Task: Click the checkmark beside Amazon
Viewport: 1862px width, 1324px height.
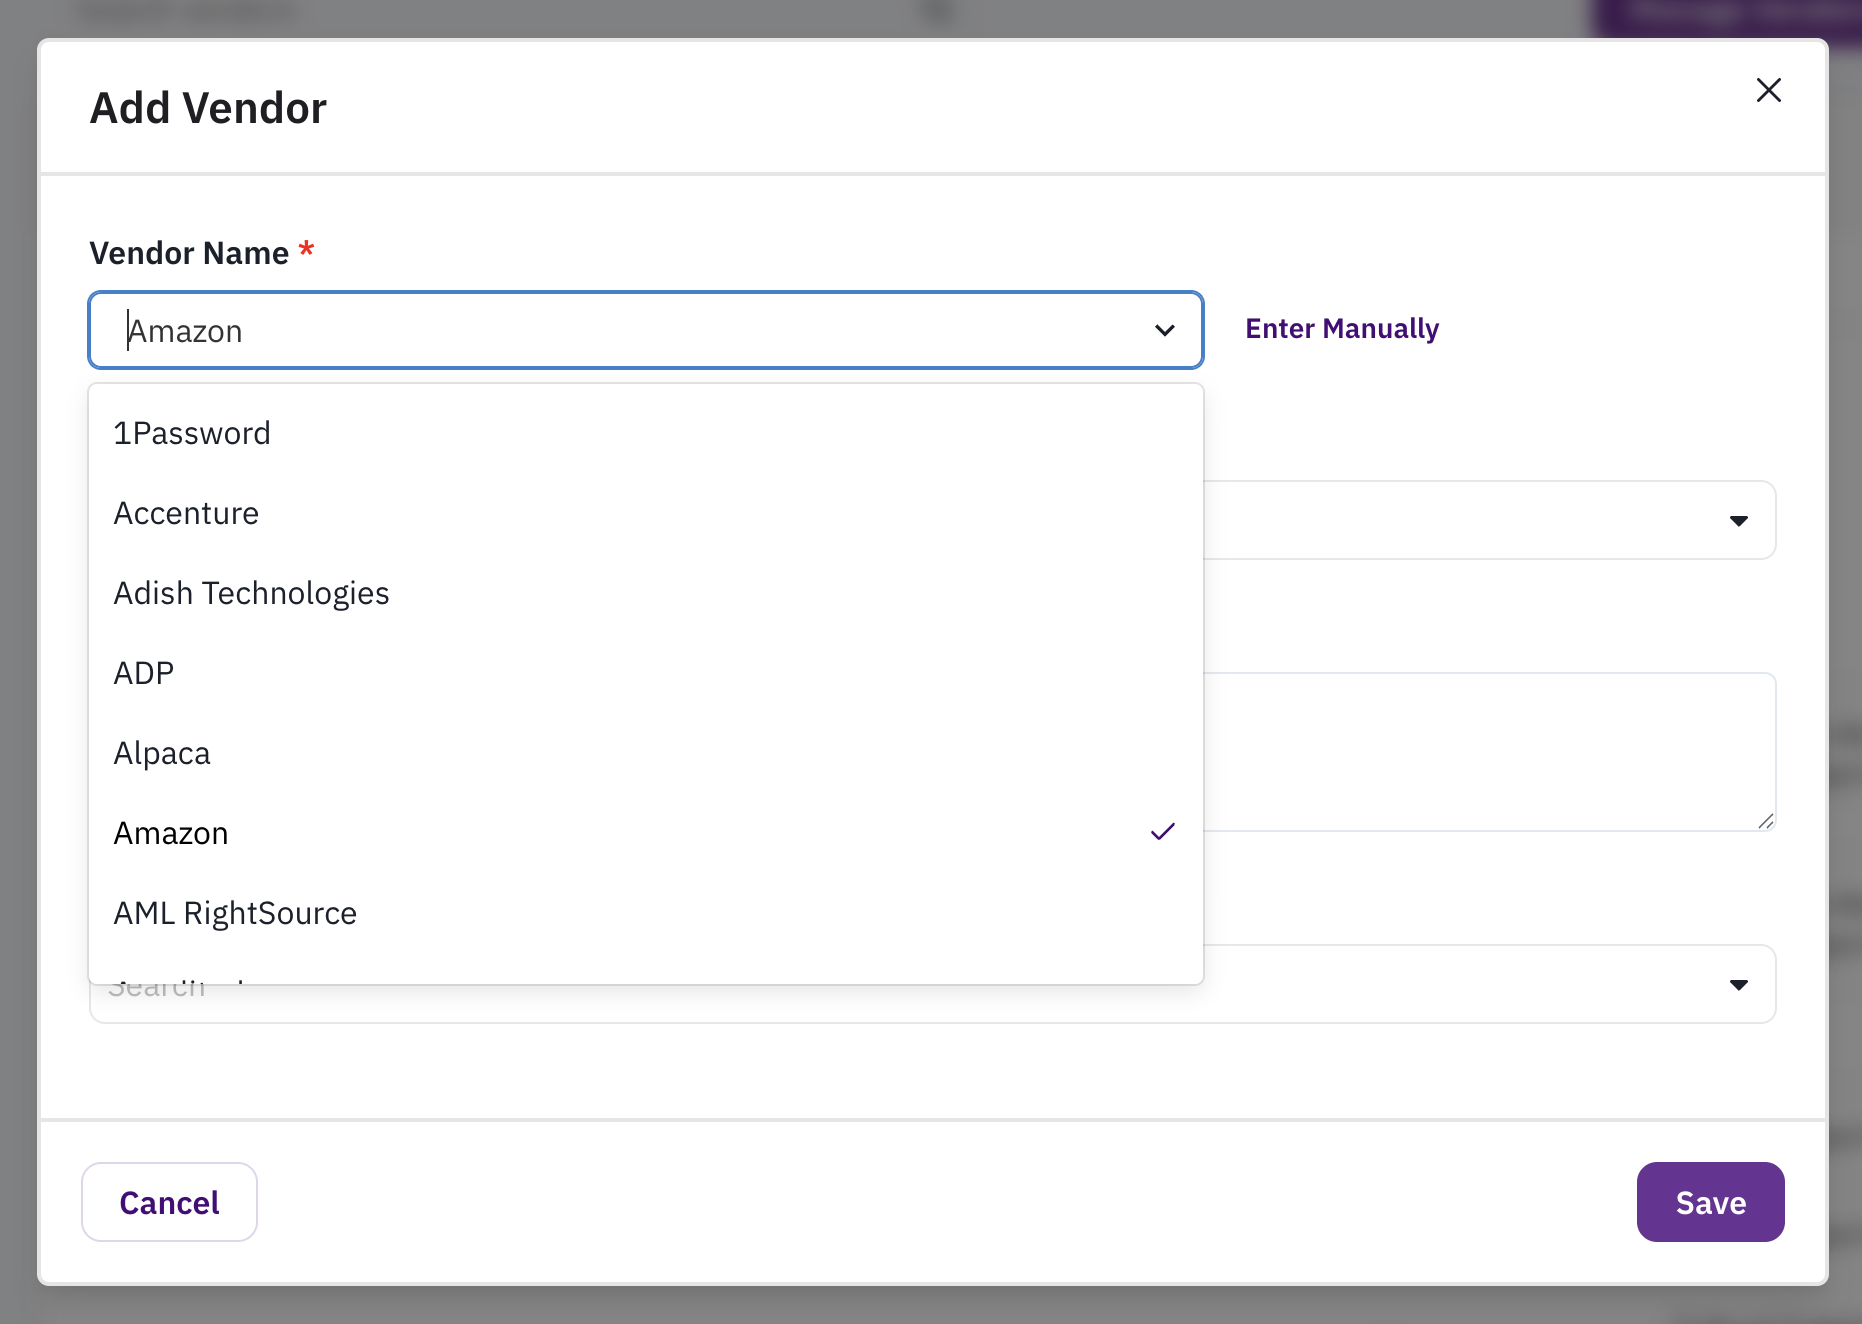Action: 1162,832
